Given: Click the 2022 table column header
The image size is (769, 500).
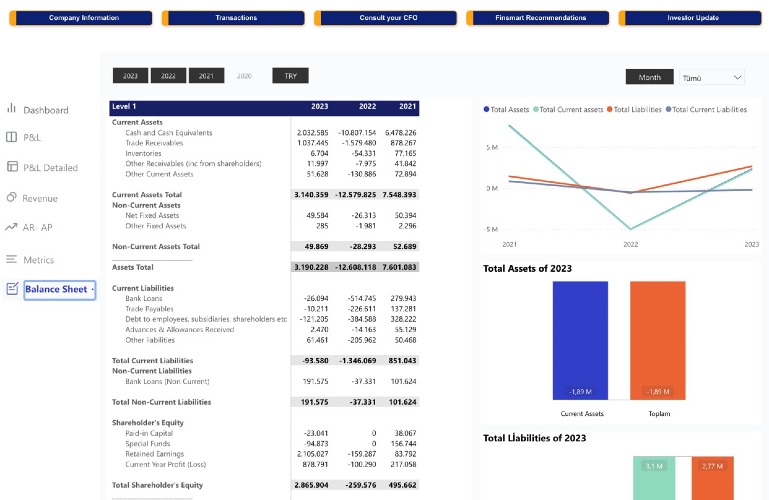Looking at the screenshot, I should pos(367,106).
